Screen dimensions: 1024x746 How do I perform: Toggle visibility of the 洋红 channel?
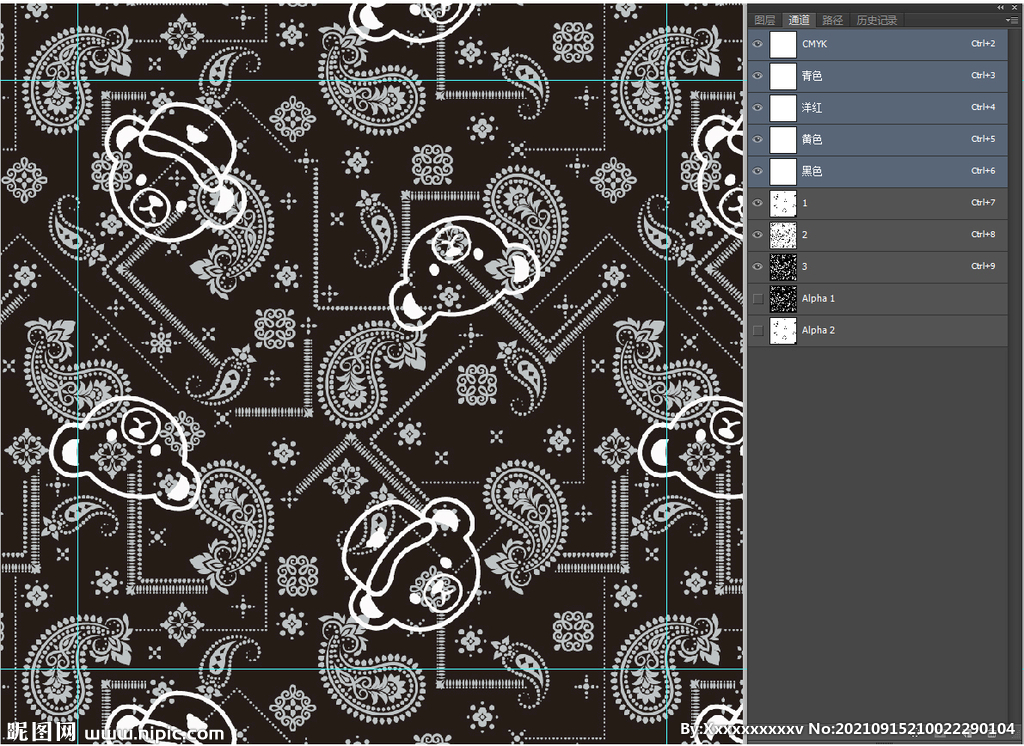[758, 108]
